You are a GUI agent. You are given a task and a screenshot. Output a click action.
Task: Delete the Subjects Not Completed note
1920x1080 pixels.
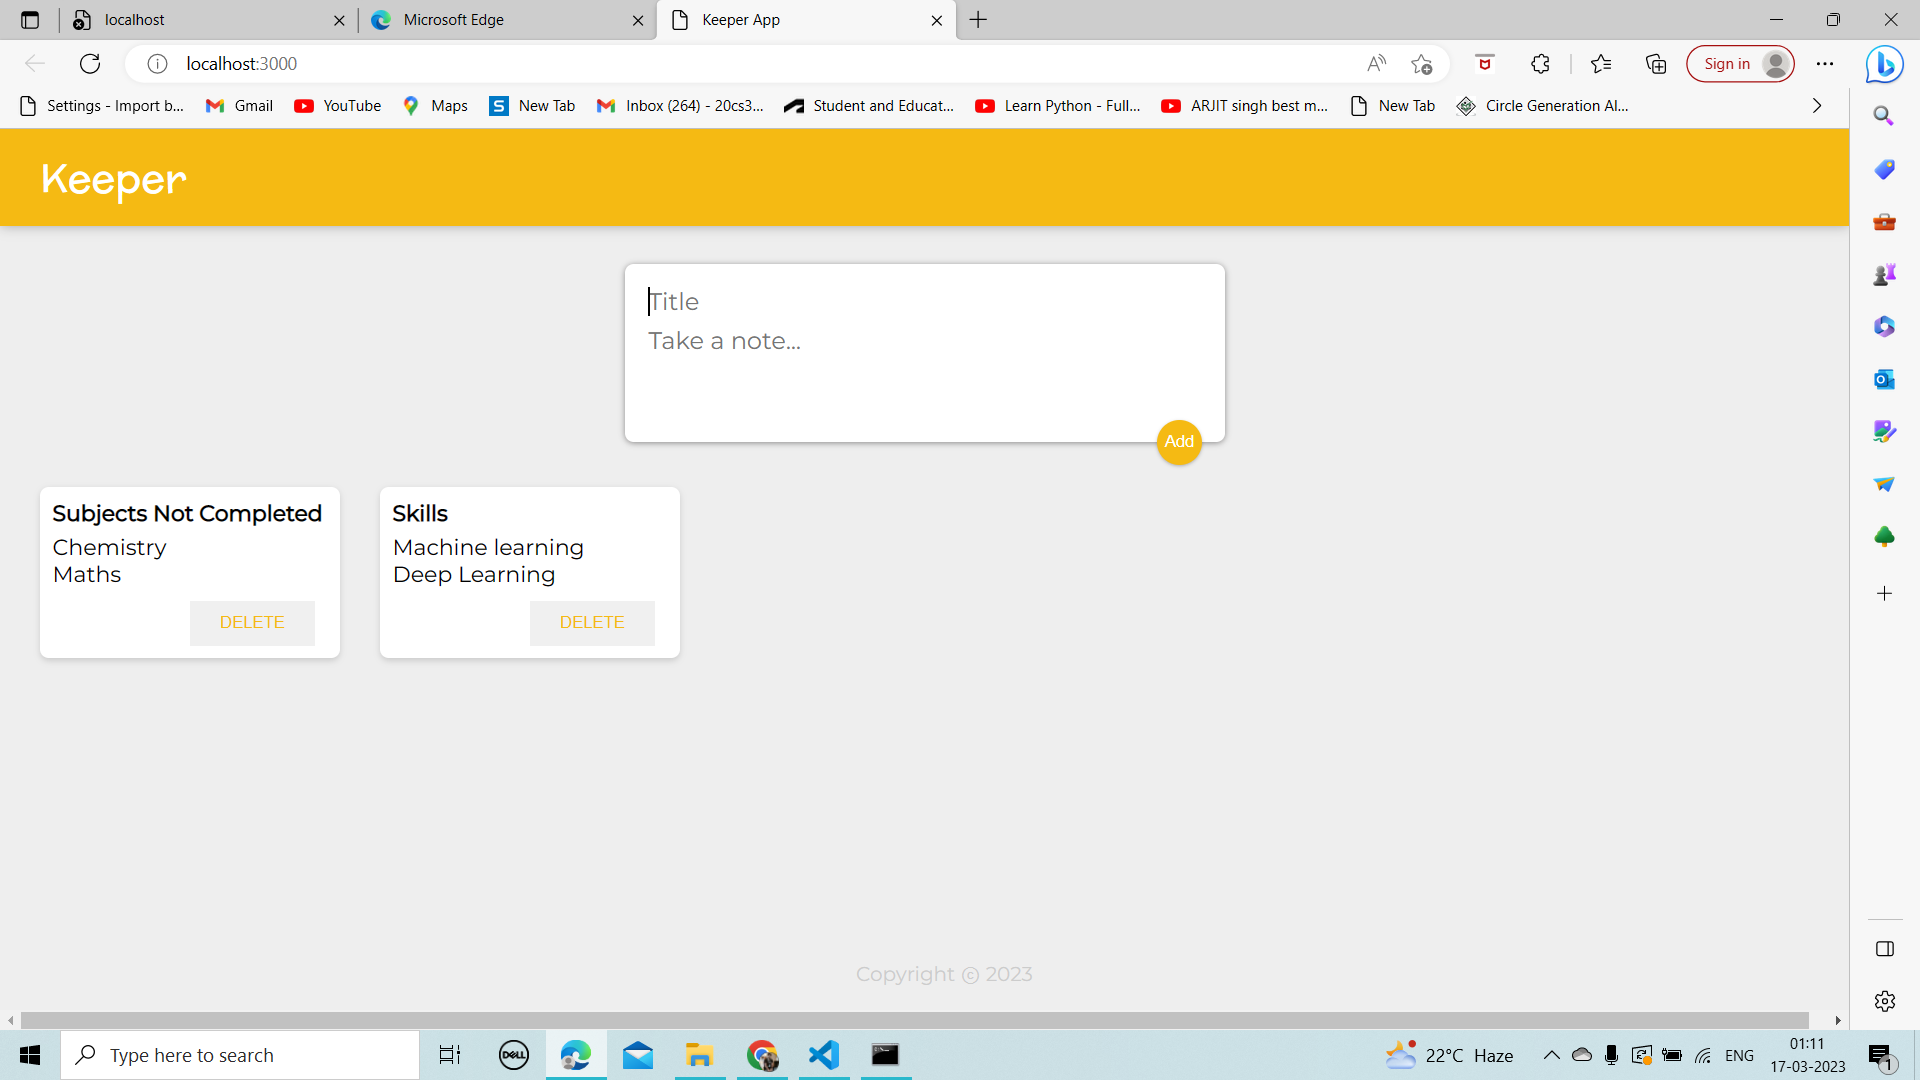tap(252, 622)
